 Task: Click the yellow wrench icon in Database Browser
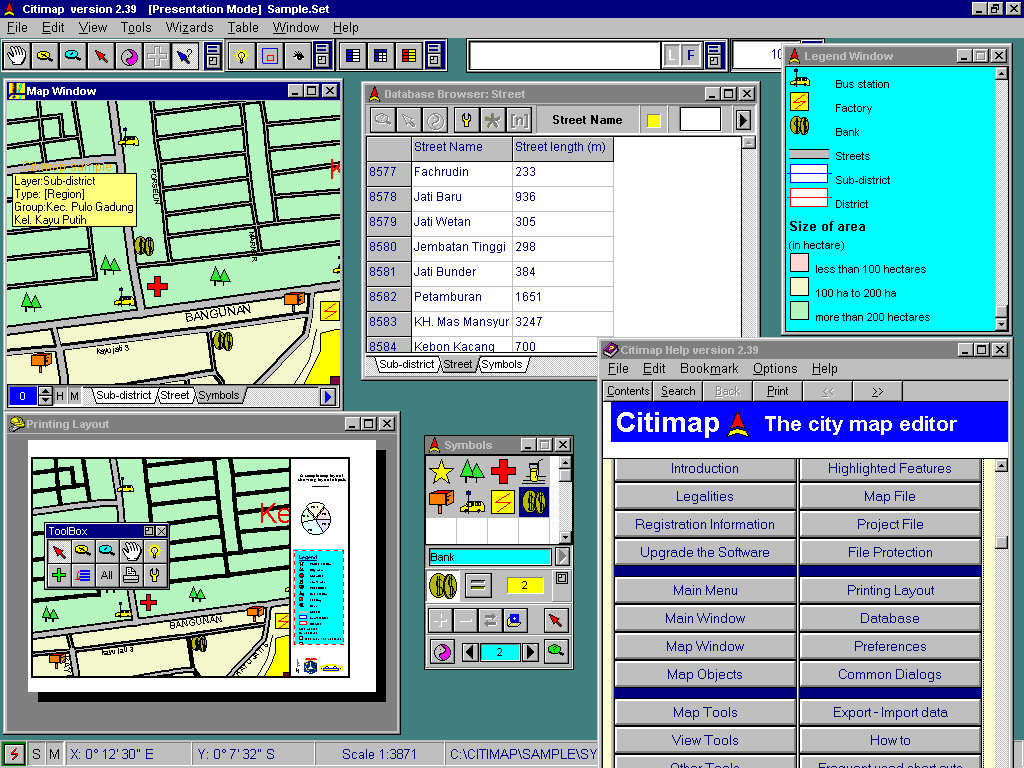[464, 119]
